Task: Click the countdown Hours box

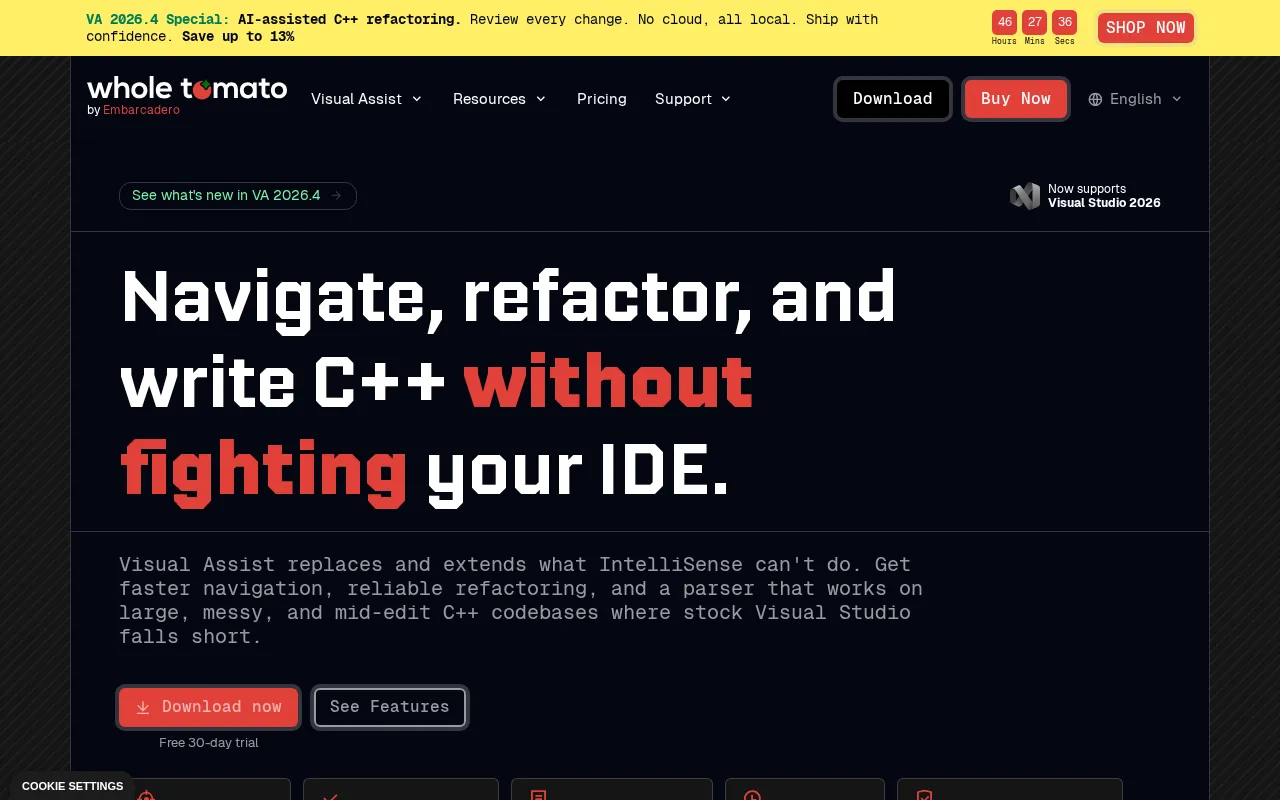Action: pos(1004,22)
